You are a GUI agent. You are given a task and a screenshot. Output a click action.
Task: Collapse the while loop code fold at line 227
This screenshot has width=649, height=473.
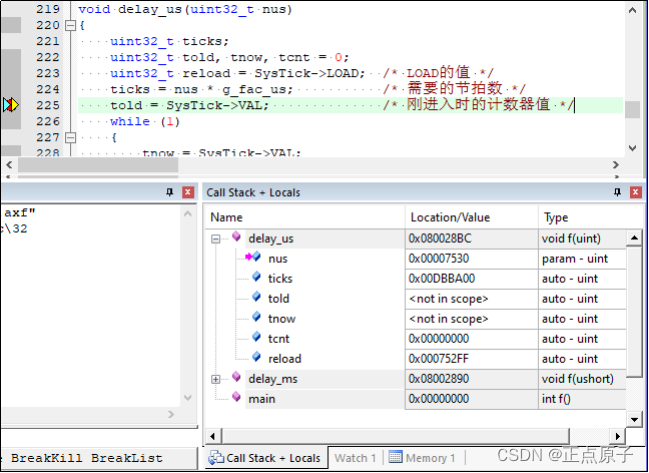tap(68, 137)
